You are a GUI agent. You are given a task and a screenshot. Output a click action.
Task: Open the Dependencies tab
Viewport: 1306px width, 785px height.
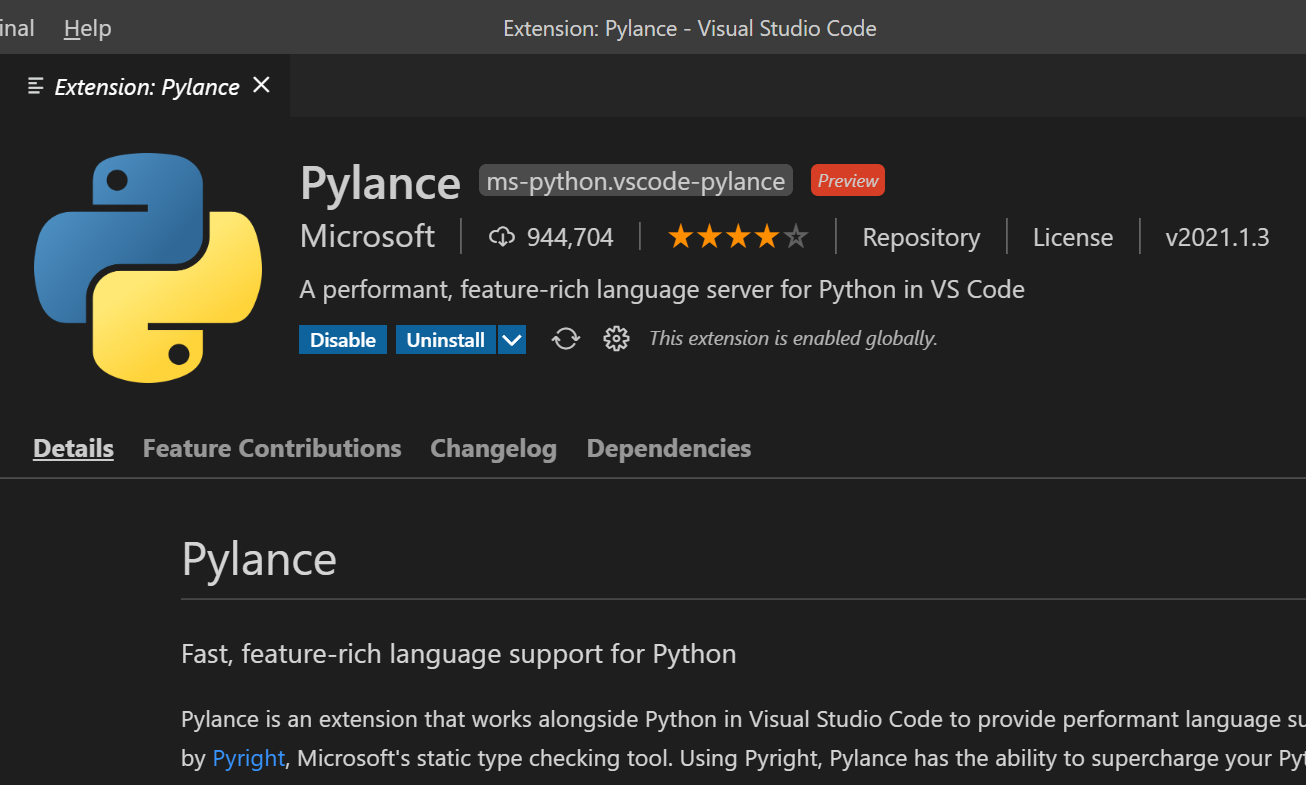point(668,448)
